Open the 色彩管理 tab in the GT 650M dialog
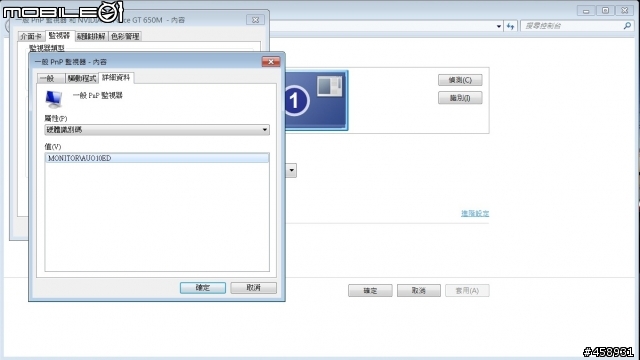640x360 pixels. [125, 36]
